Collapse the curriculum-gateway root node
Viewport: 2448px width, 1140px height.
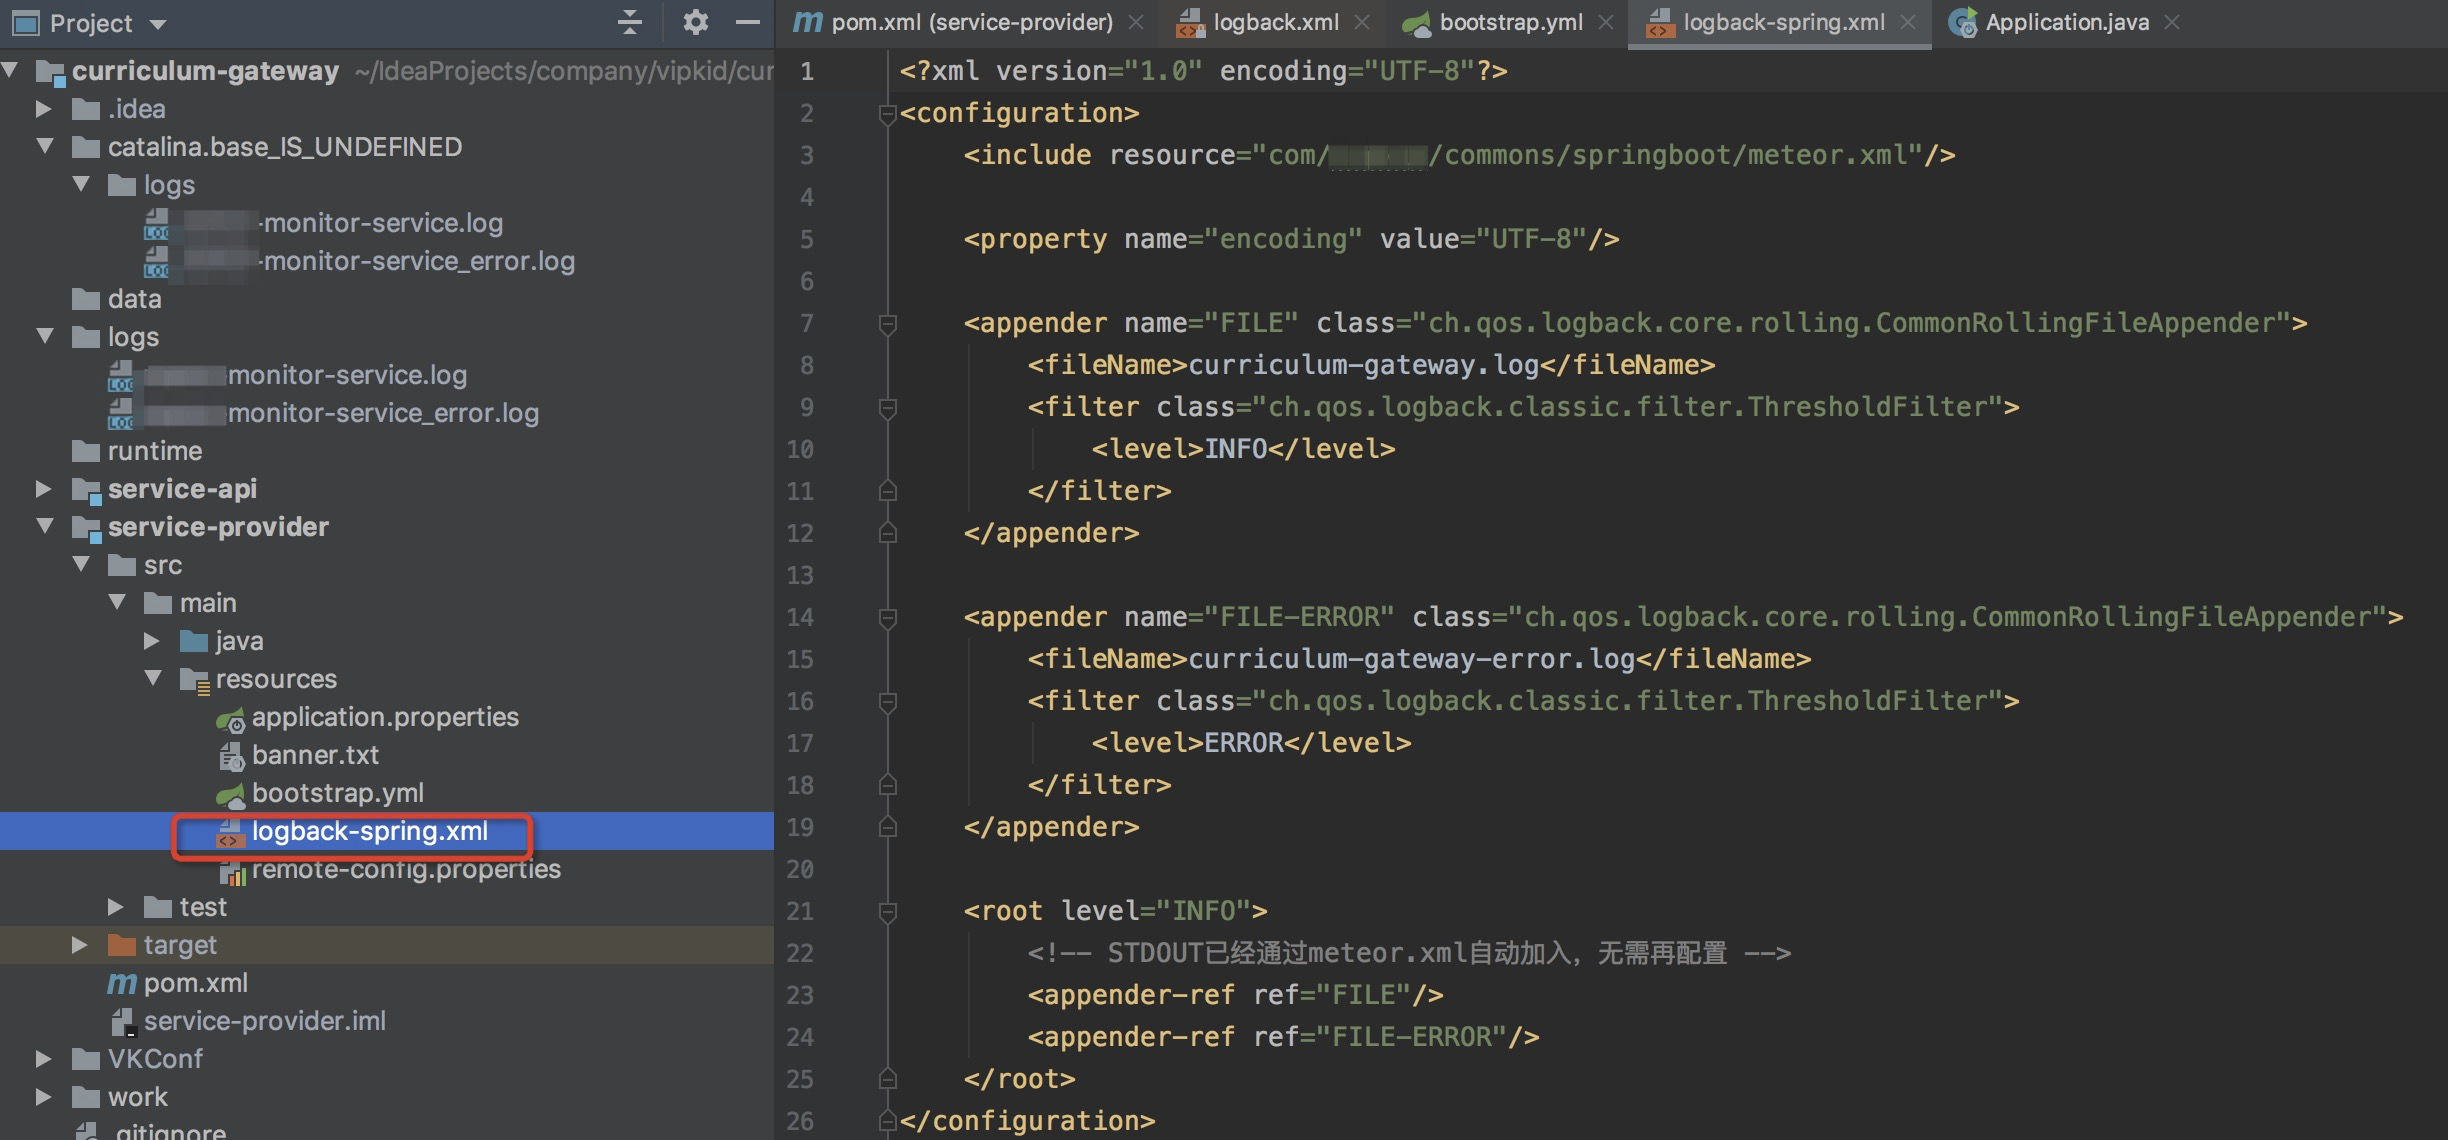pyautogui.click(x=11, y=70)
